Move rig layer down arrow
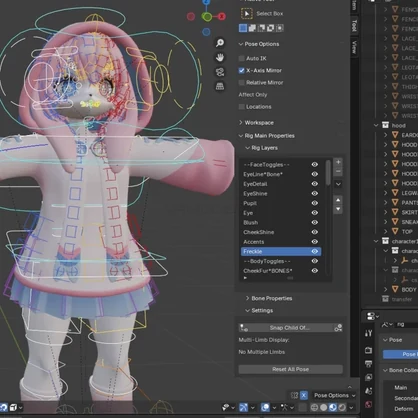Viewport: 418px width, 418px height. (338, 209)
